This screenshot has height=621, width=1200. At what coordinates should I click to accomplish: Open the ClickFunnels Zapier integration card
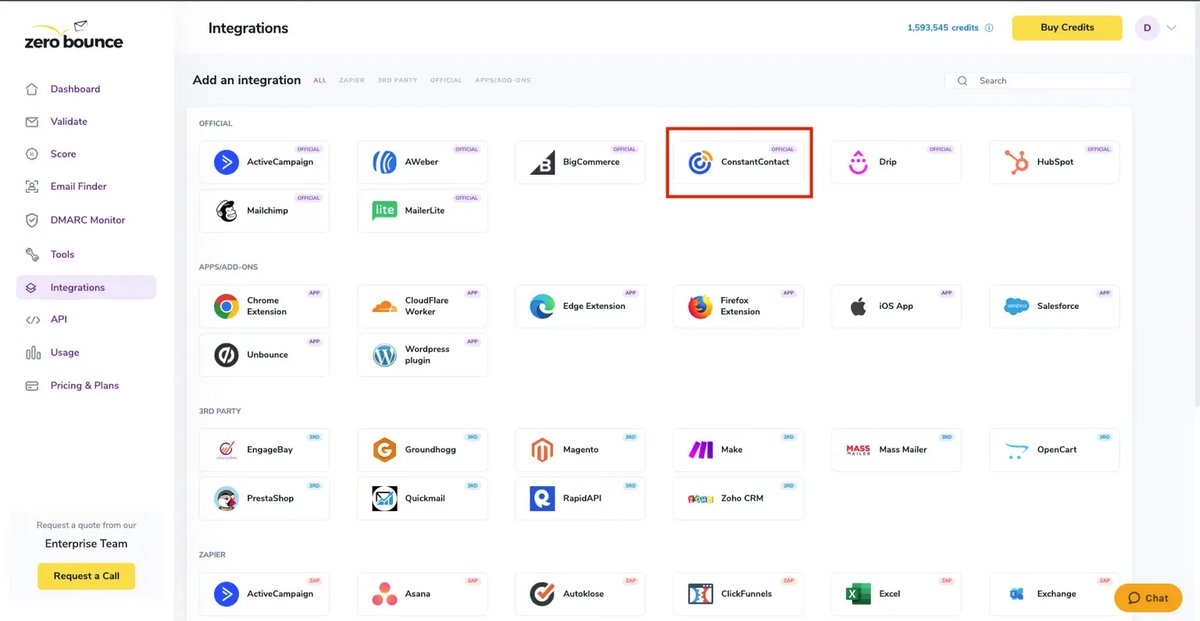pos(738,594)
